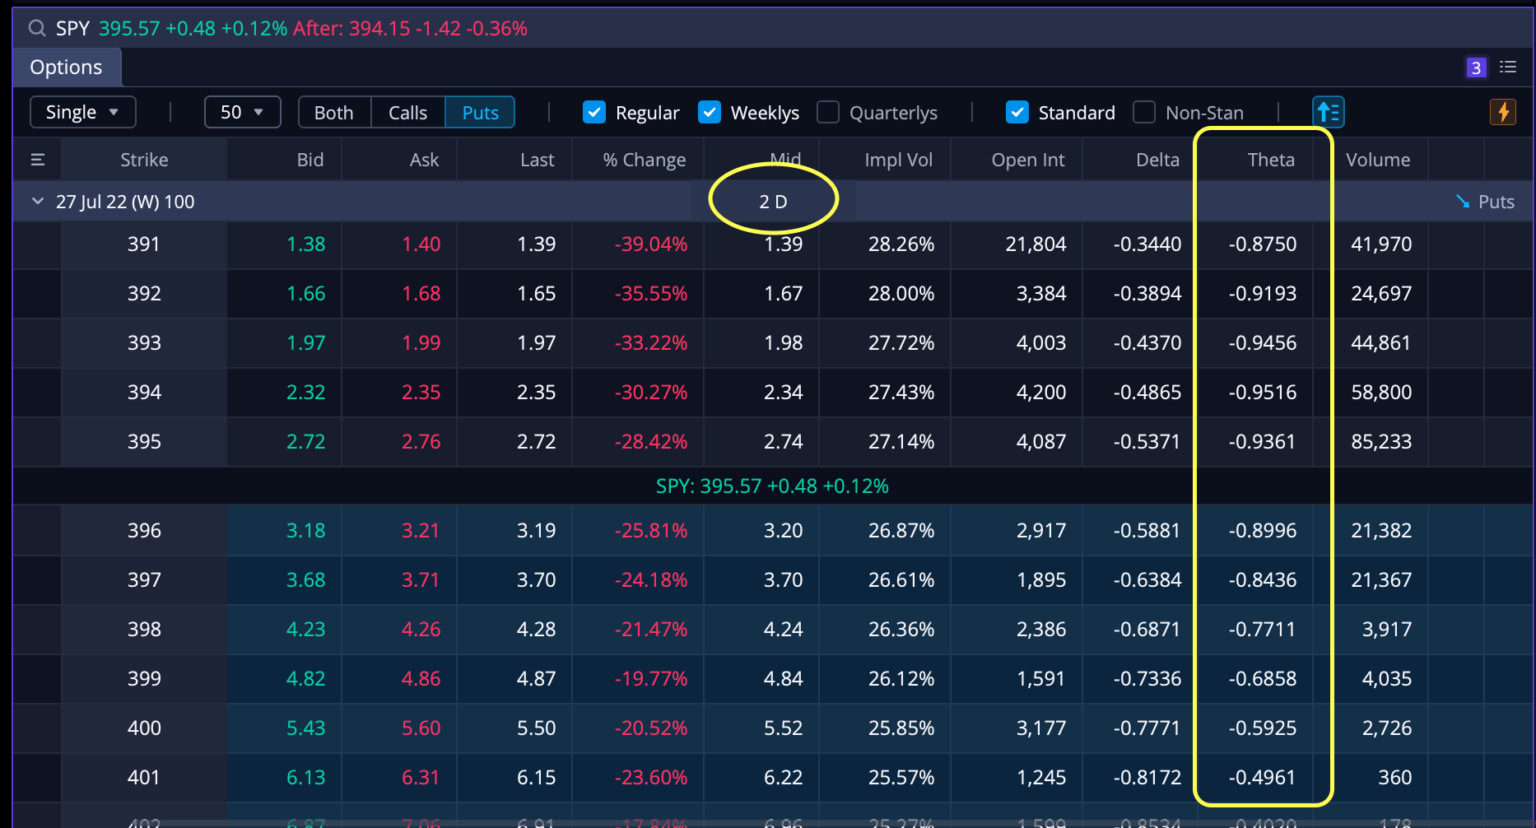Select the 391 strike cell
Image resolution: width=1536 pixels, height=828 pixels.
(x=144, y=244)
